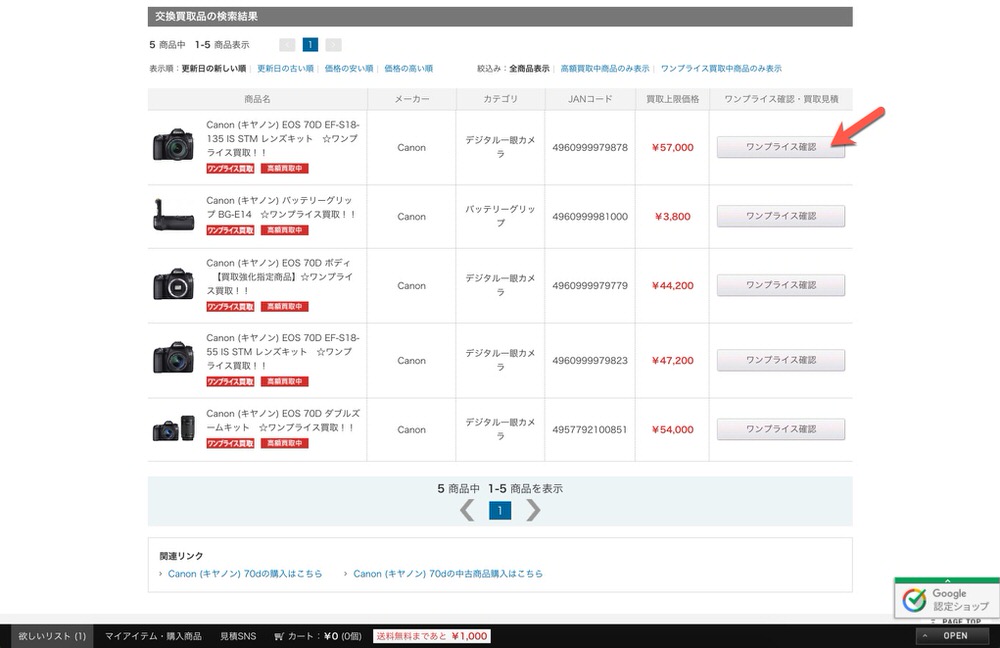This screenshot has width=1000, height=648.
Task: Open マイアイテム・購入商品 in bottom bar
Action: 153,636
